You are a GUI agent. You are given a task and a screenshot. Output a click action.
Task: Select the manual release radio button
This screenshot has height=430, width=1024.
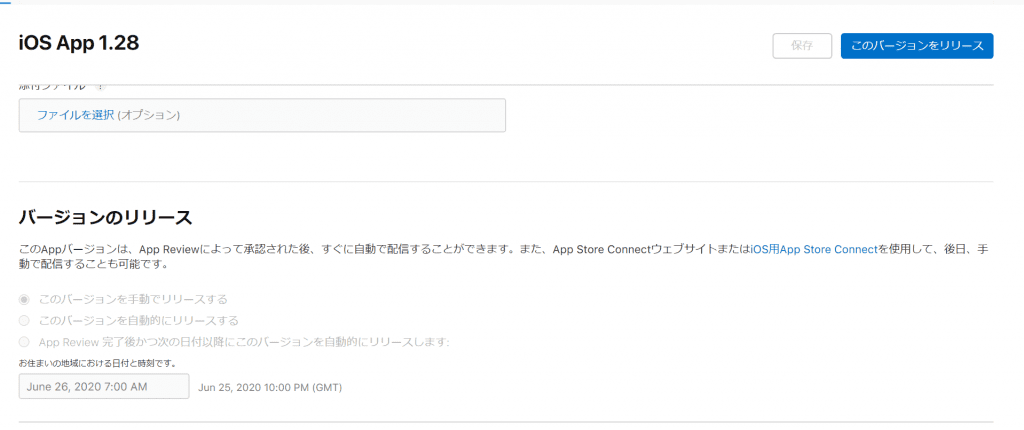[x=25, y=299]
